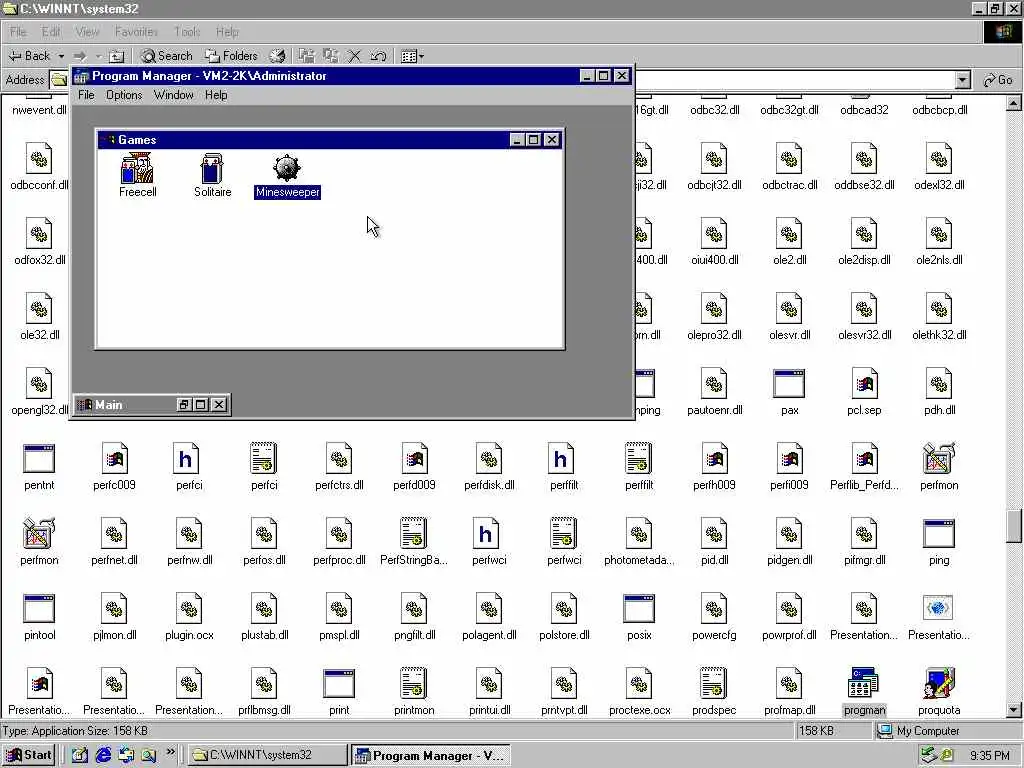1024x768 pixels.
Task: Select the proctexe.ocx file icon
Action: point(639,682)
